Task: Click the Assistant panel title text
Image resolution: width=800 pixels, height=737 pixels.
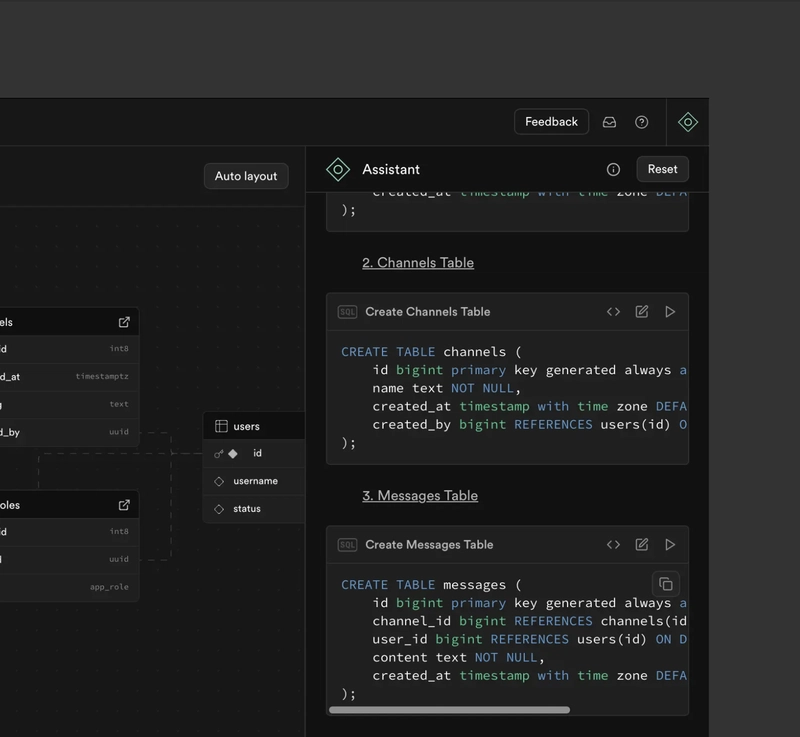Action: pos(391,169)
